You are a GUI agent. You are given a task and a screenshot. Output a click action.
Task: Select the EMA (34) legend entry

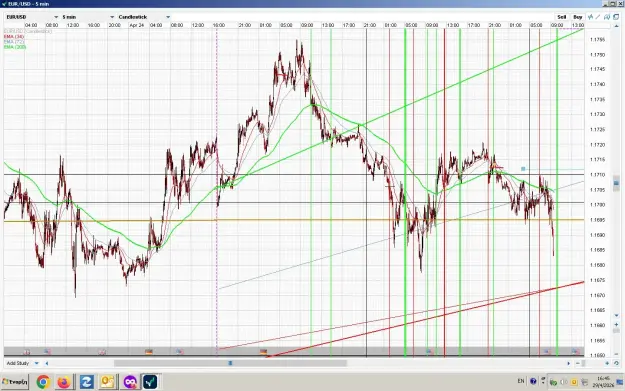(x=14, y=36)
